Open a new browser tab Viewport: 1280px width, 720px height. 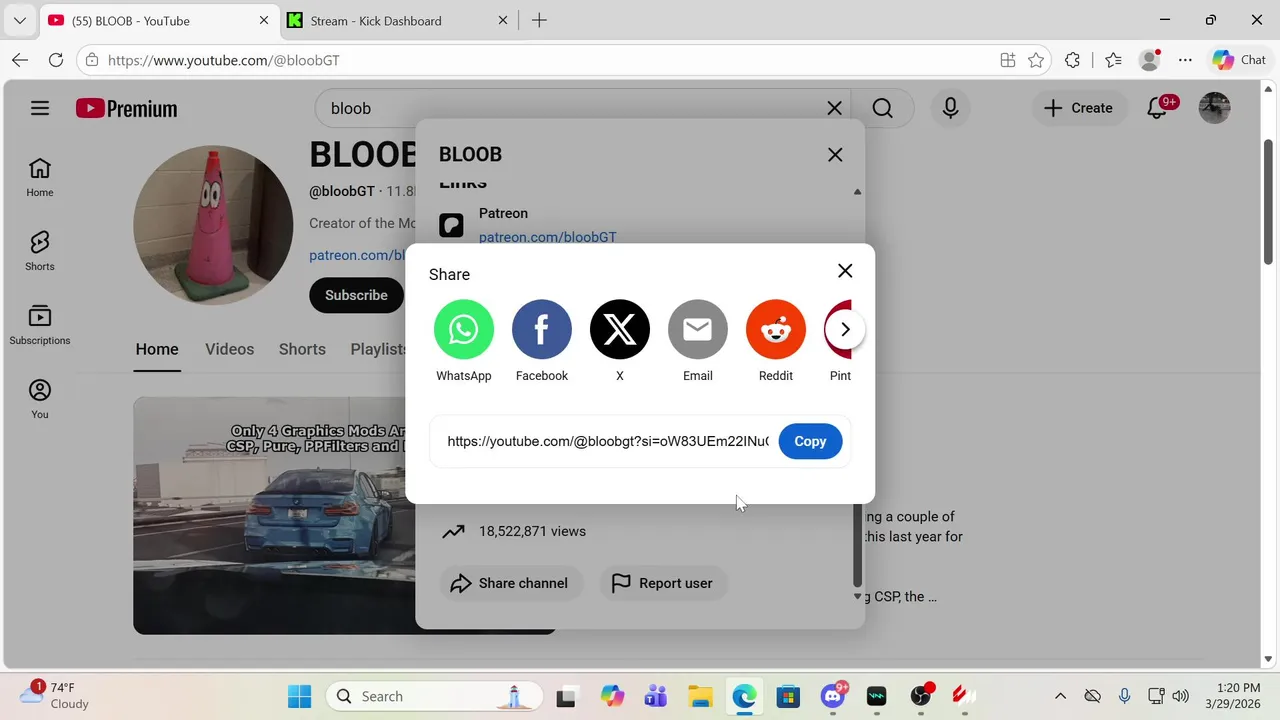point(539,20)
